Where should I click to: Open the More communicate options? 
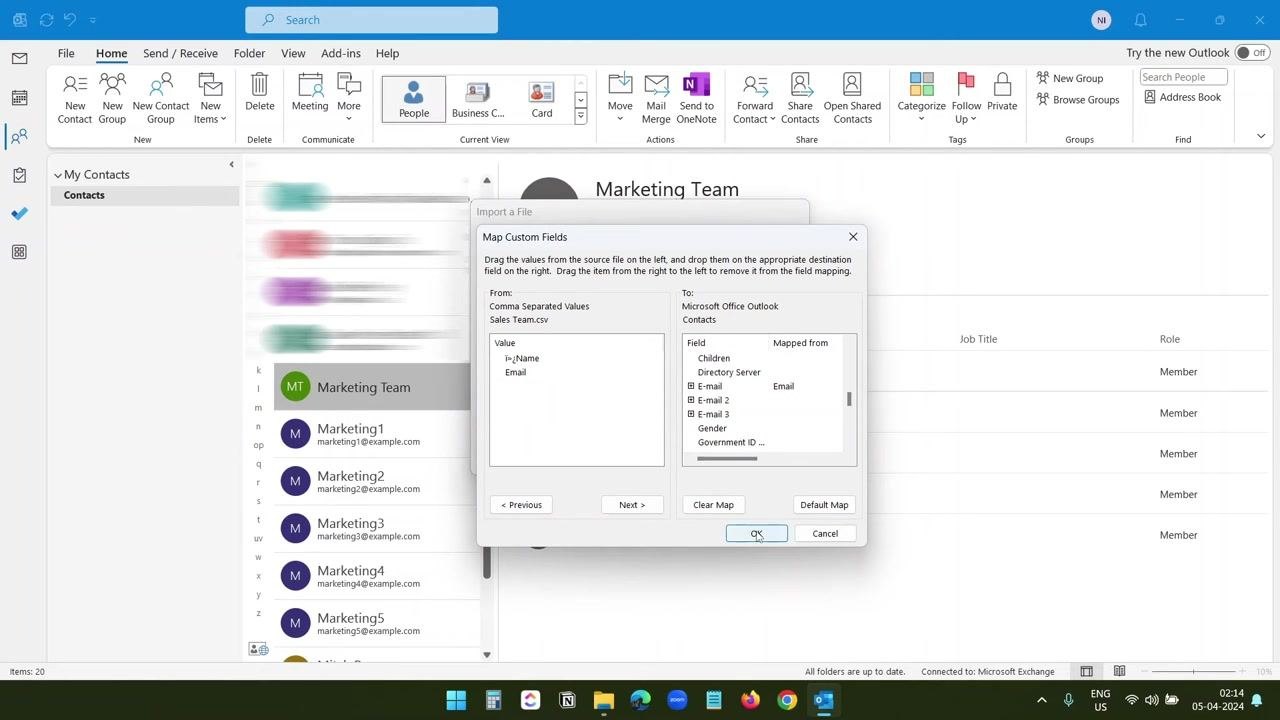[x=348, y=99]
